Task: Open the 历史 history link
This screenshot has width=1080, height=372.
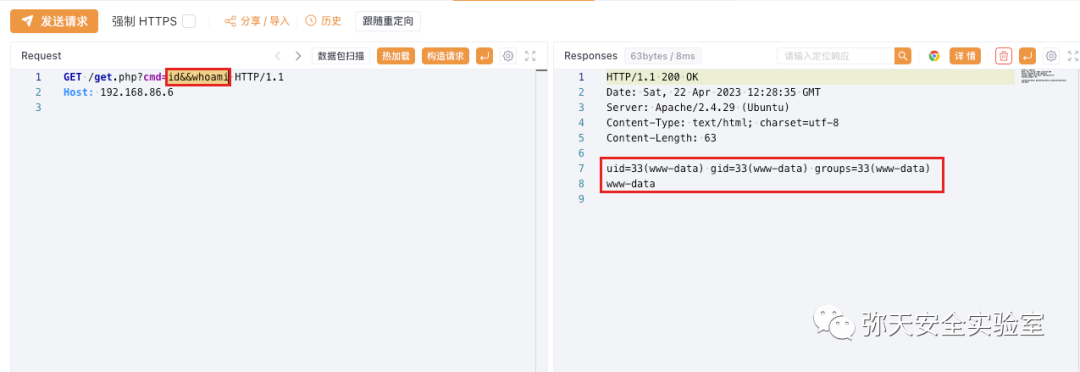Action: 323,21
